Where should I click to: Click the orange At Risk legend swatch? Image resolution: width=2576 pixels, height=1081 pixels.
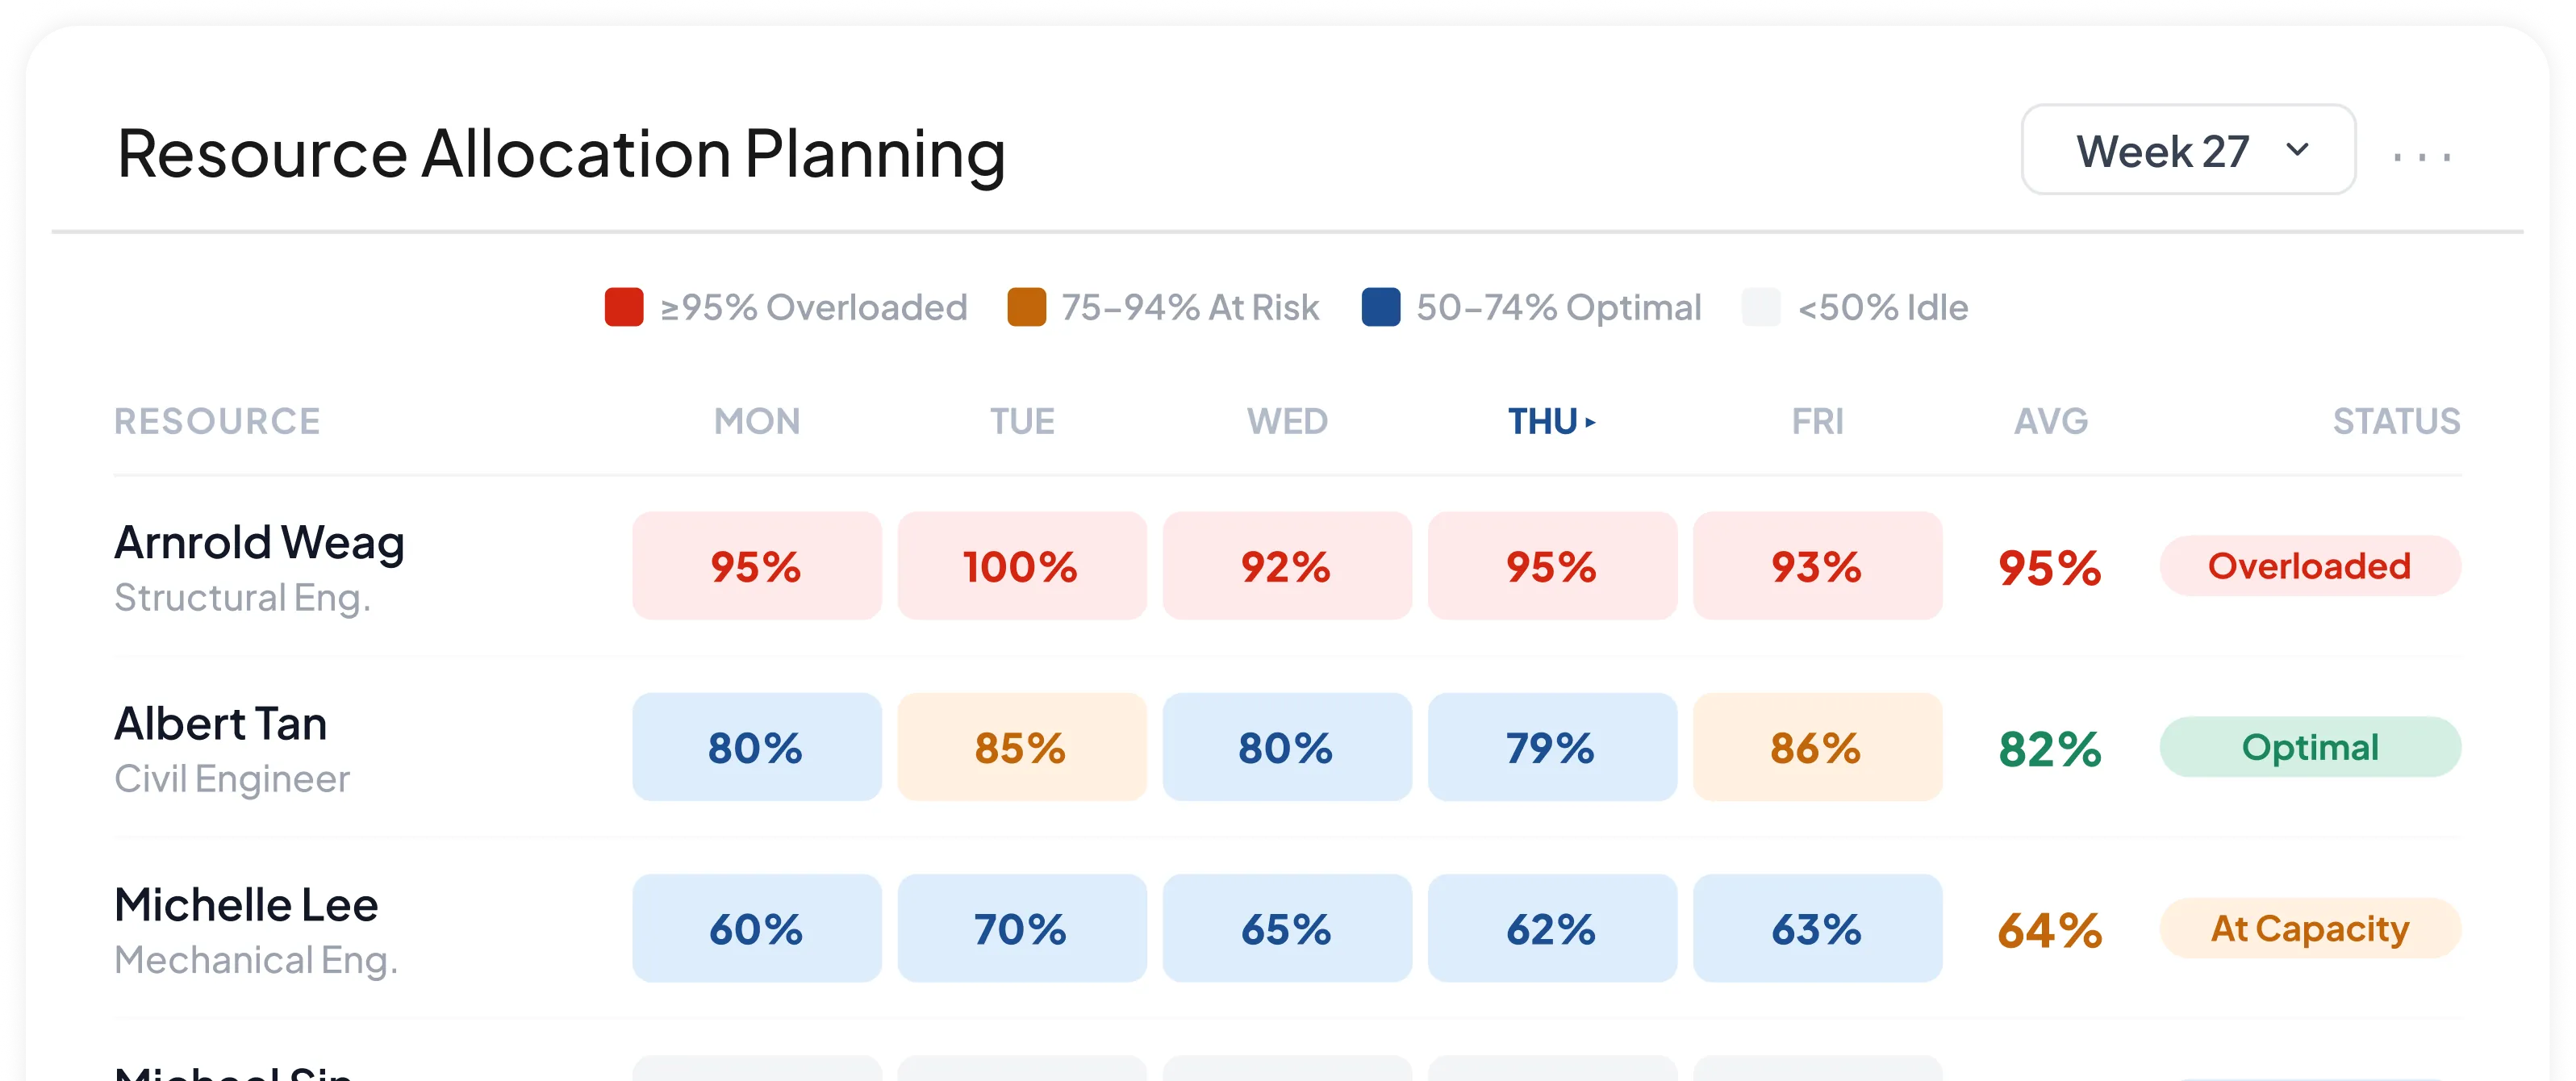click(x=1026, y=307)
